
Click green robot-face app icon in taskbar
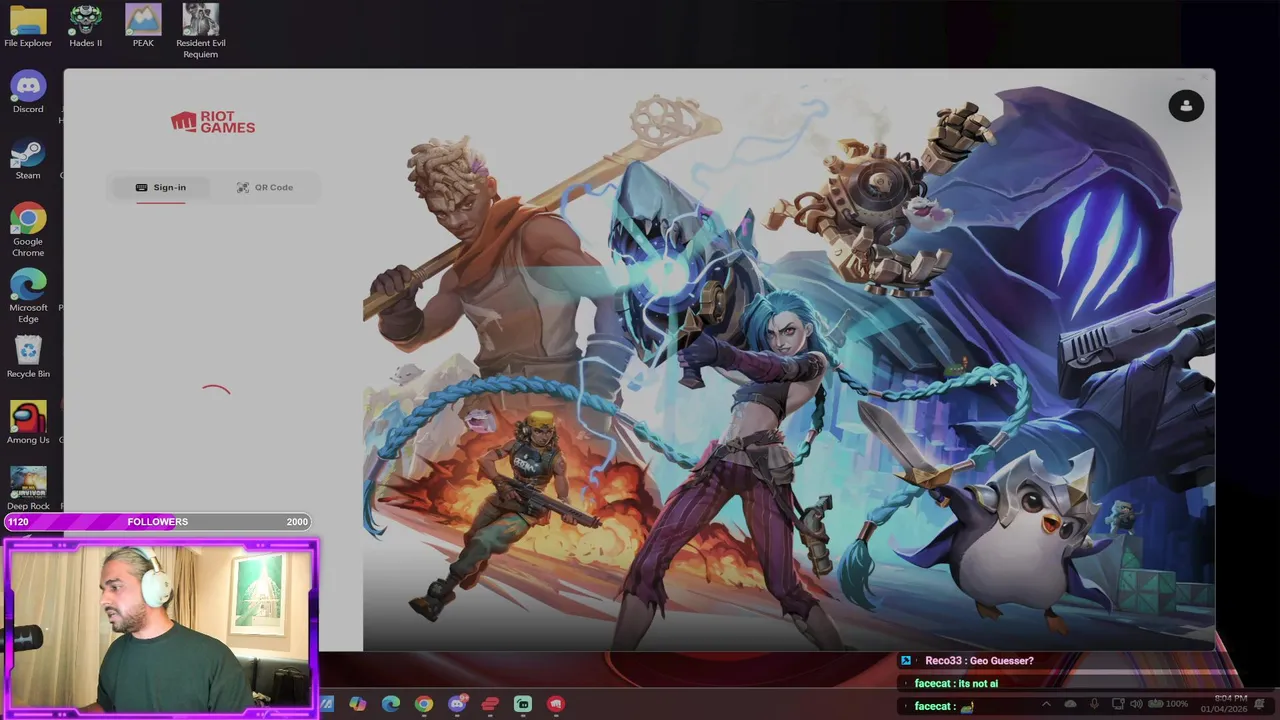(x=523, y=704)
